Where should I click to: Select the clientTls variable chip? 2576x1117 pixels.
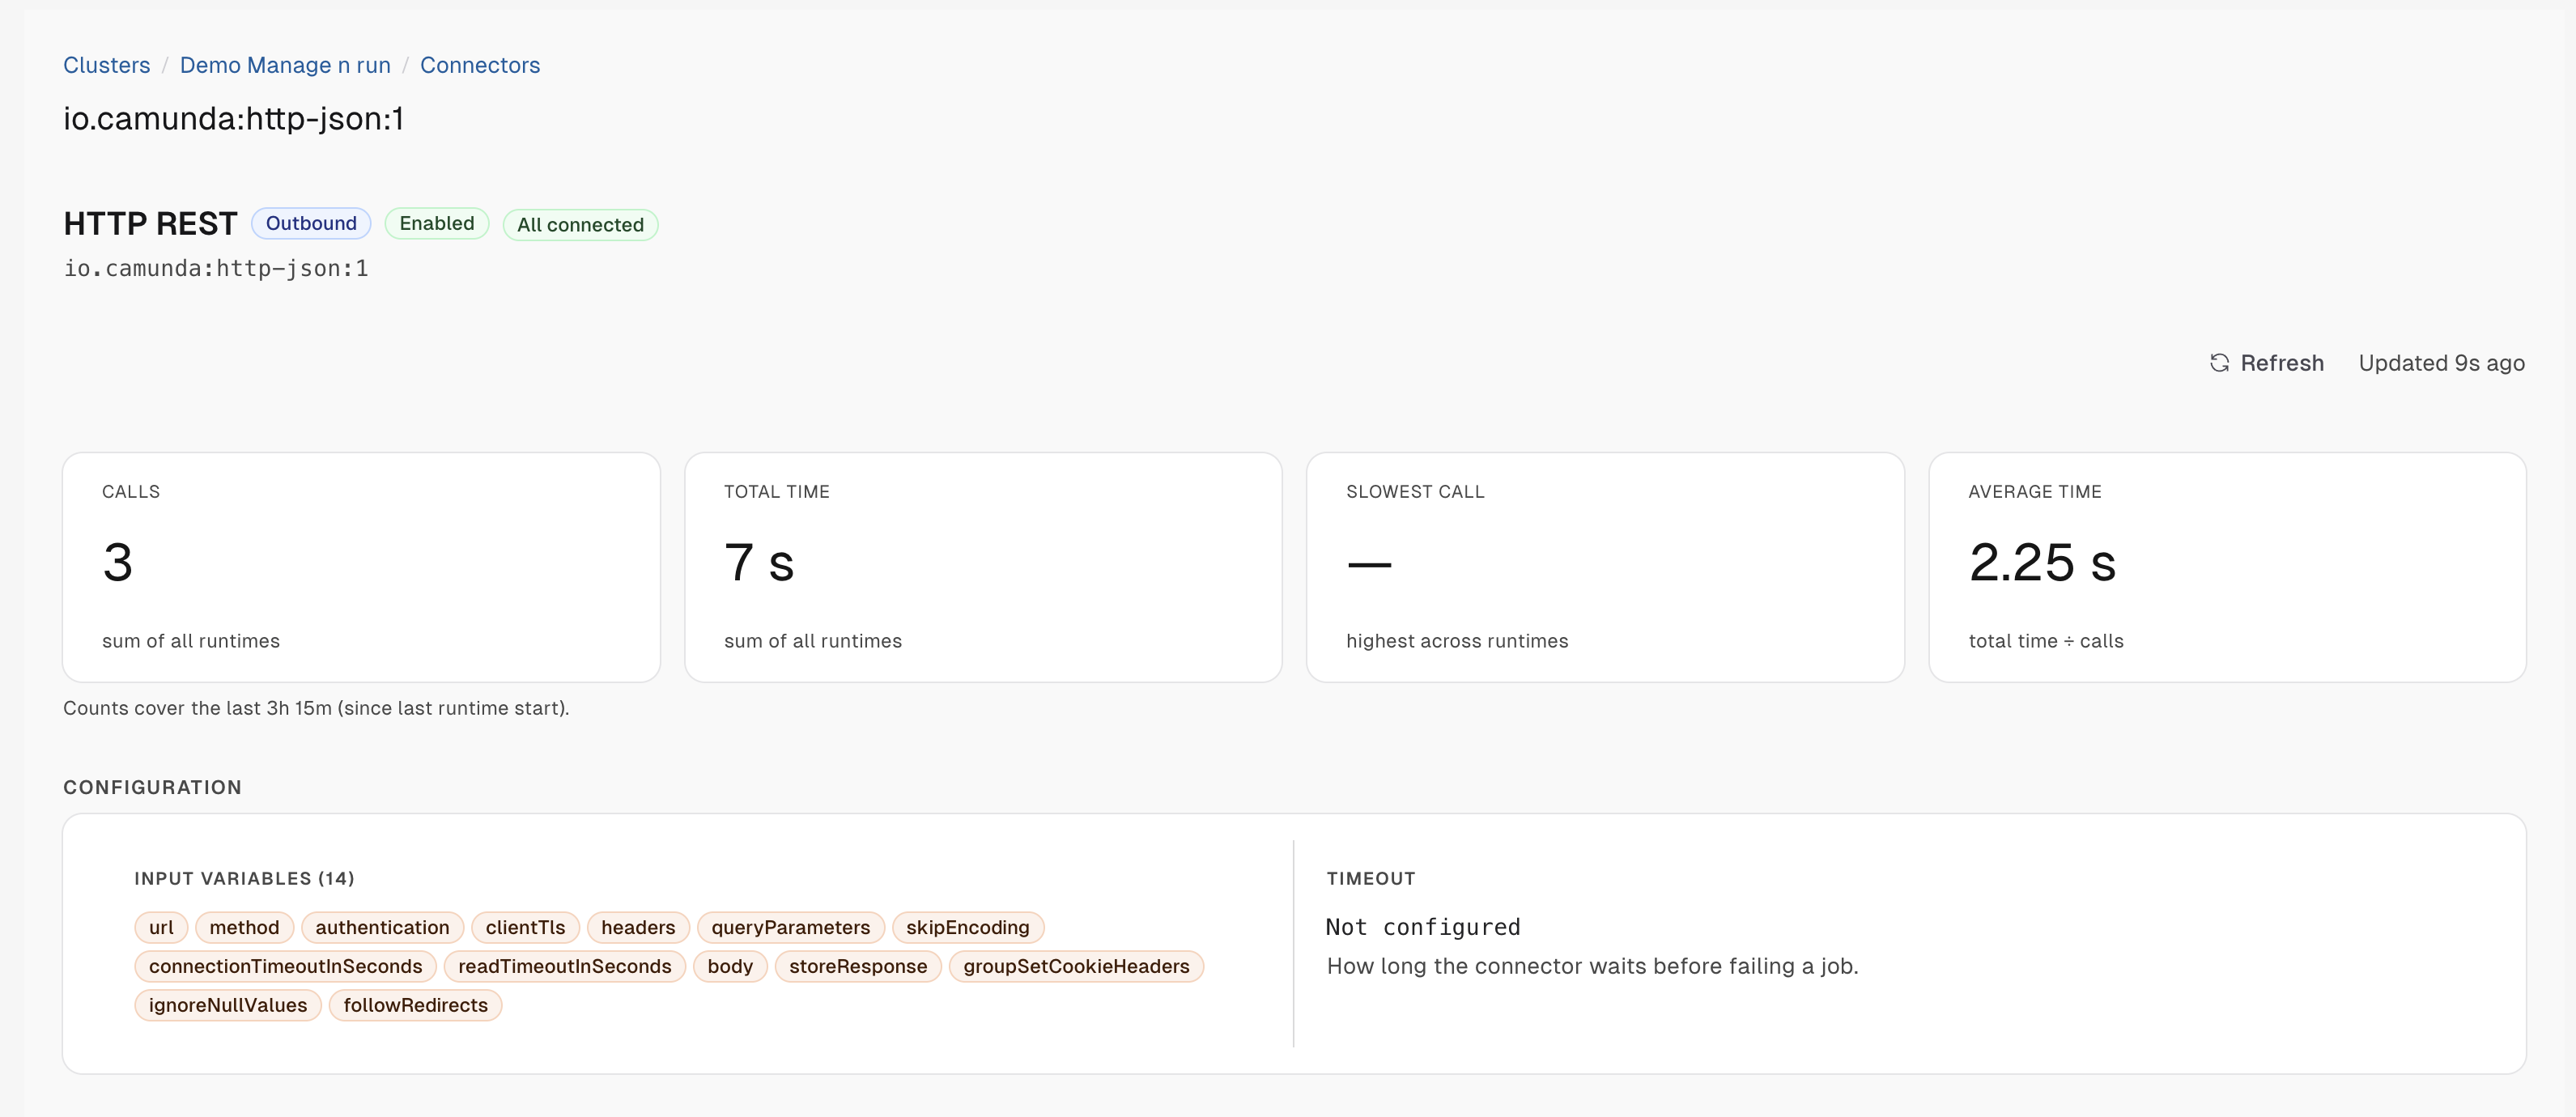coord(525,927)
